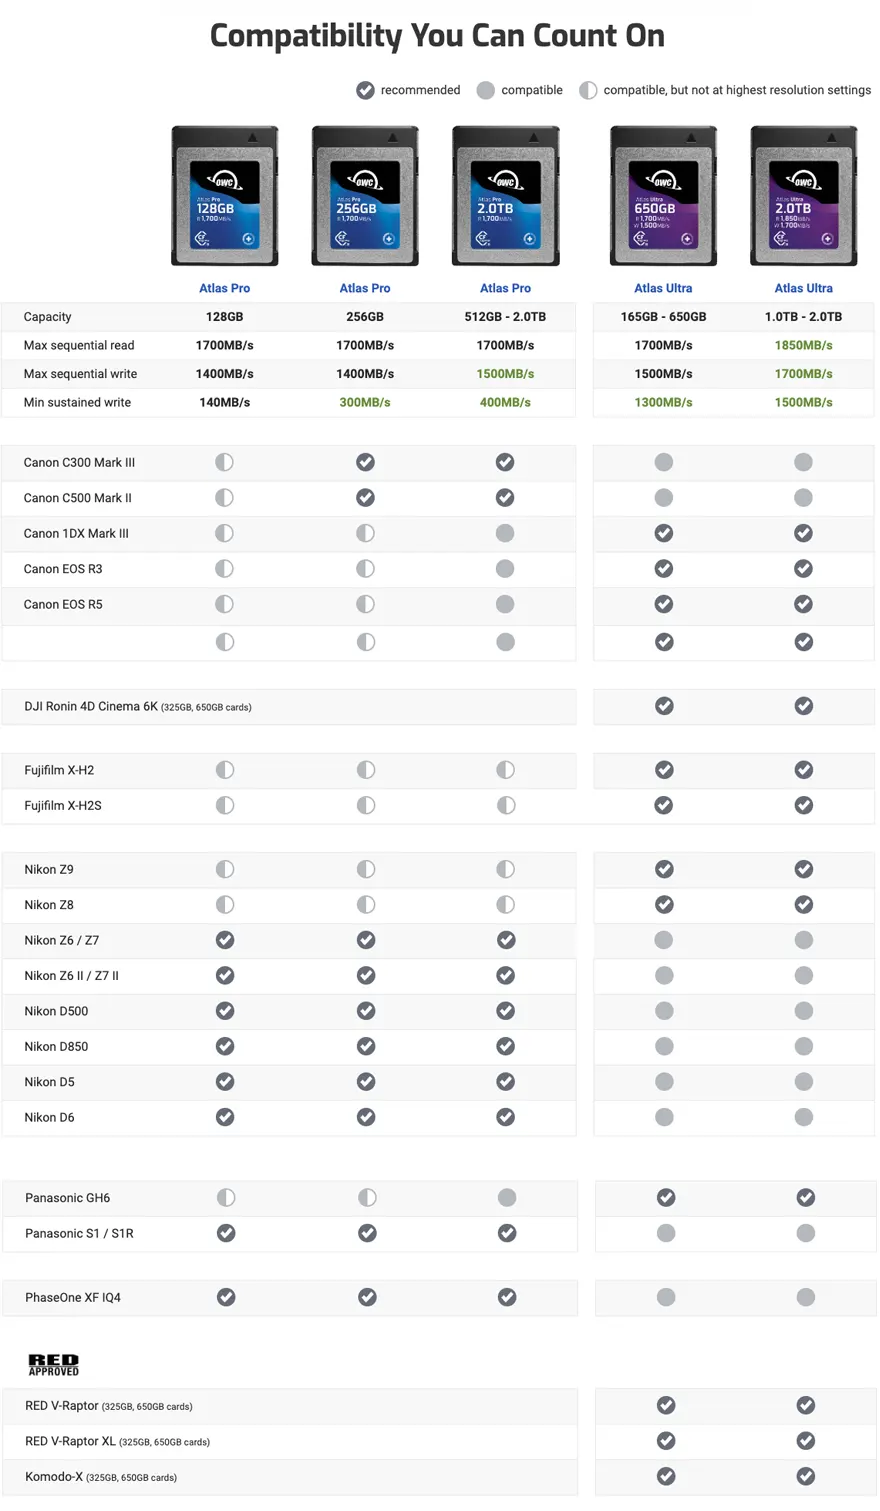Click the "DJI Ronin 4D Cinema 6K" row label
Image resolution: width=880 pixels, height=1511 pixels.
(x=91, y=706)
